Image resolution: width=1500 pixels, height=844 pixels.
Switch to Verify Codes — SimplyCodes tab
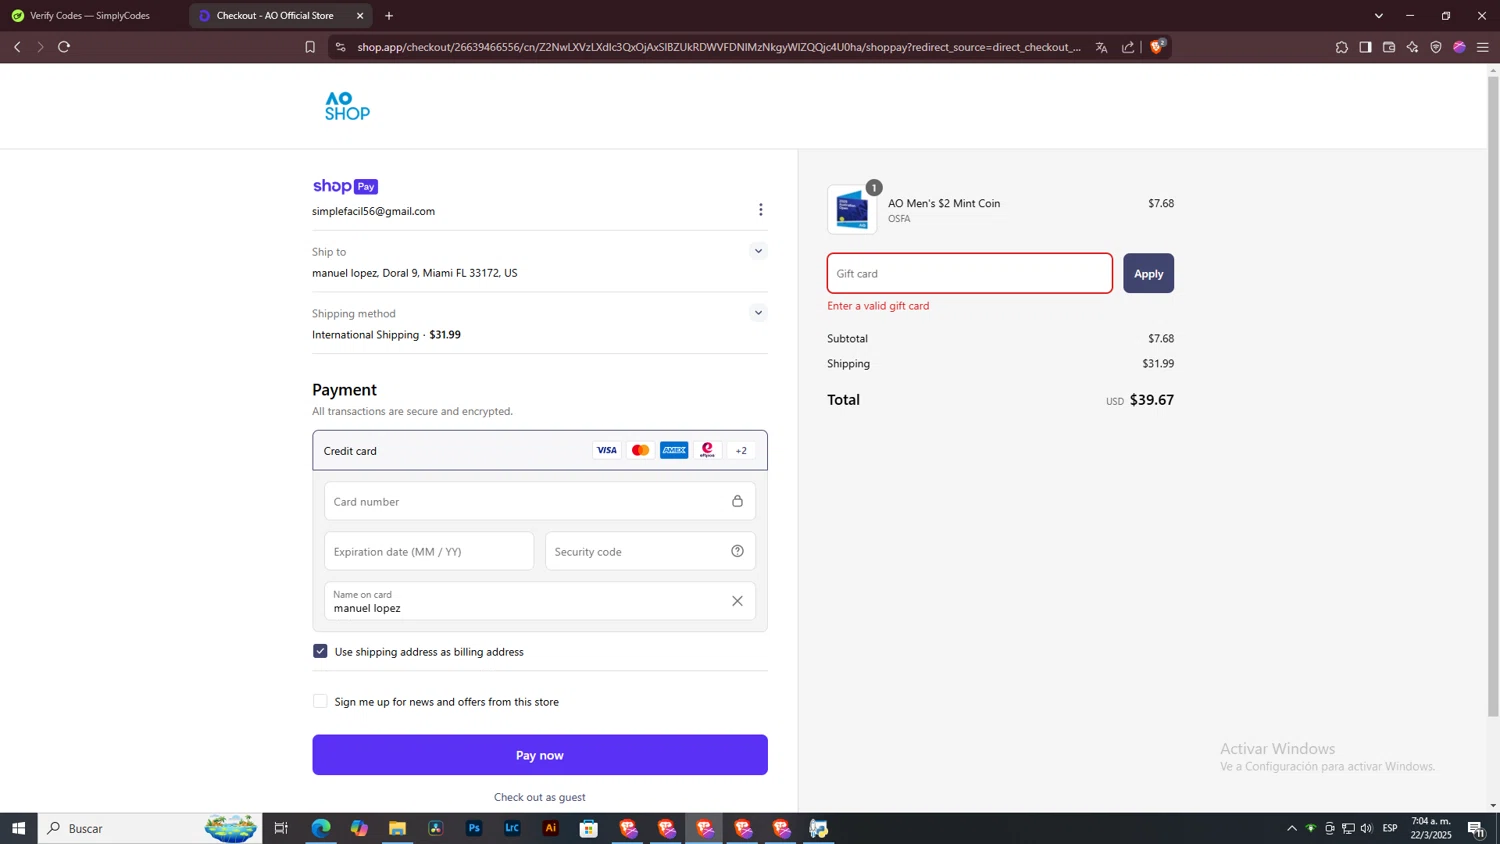pyautogui.click(x=90, y=16)
